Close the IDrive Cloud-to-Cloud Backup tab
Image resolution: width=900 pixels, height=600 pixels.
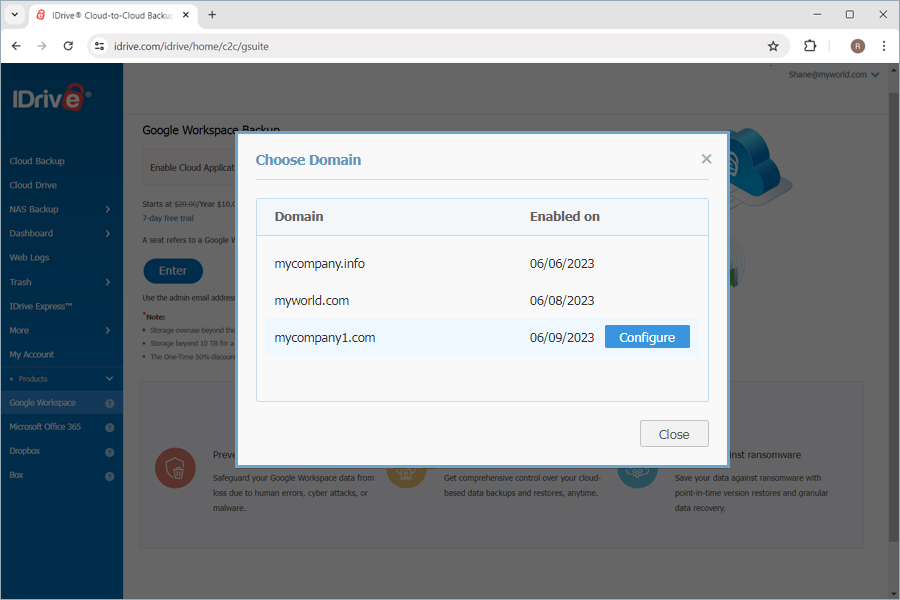coord(185,15)
